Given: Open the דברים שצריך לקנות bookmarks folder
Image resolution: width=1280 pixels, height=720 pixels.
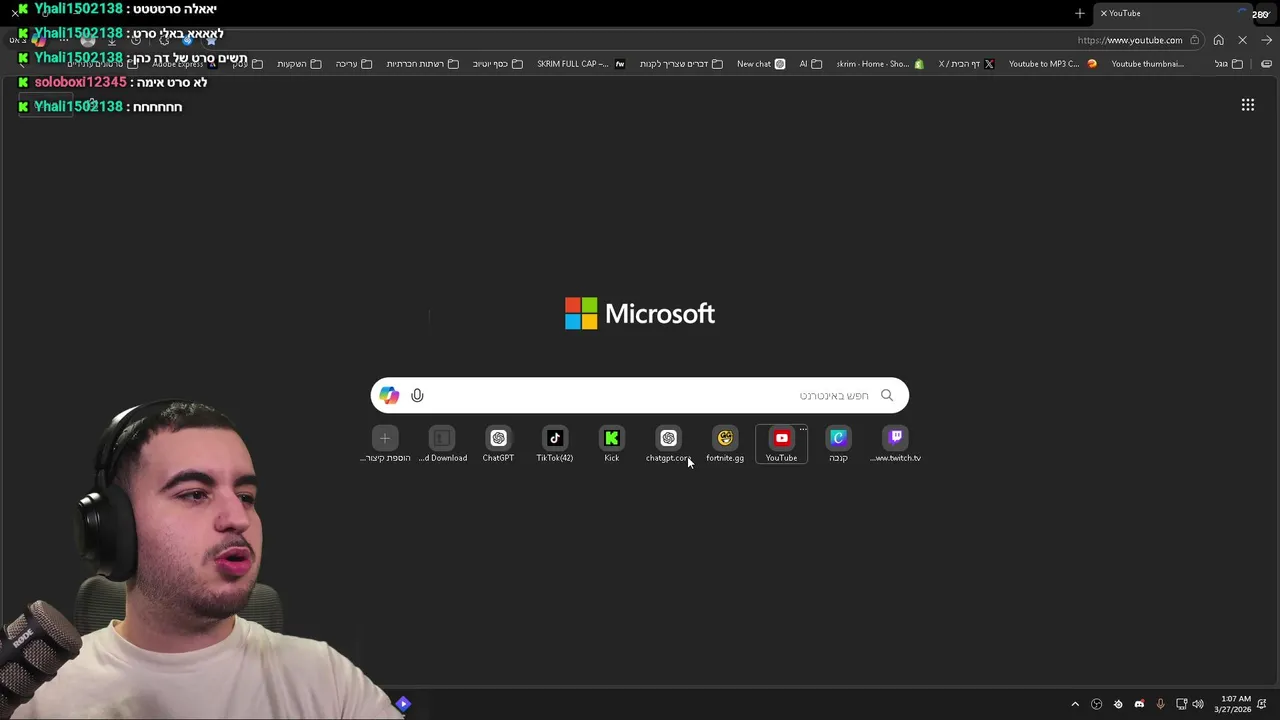Looking at the screenshot, I should (x=681, y=64).
